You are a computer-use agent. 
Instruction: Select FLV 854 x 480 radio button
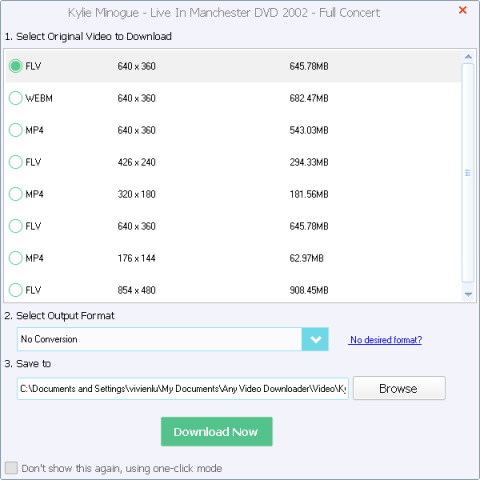(x=15, y=290)
